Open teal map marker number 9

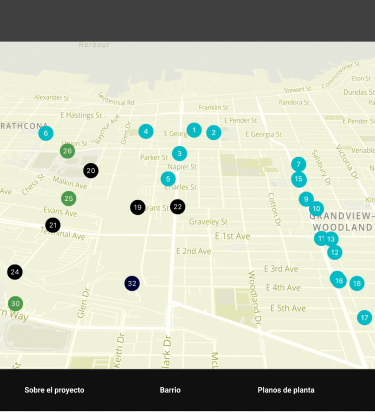click(x=306, y=199)
